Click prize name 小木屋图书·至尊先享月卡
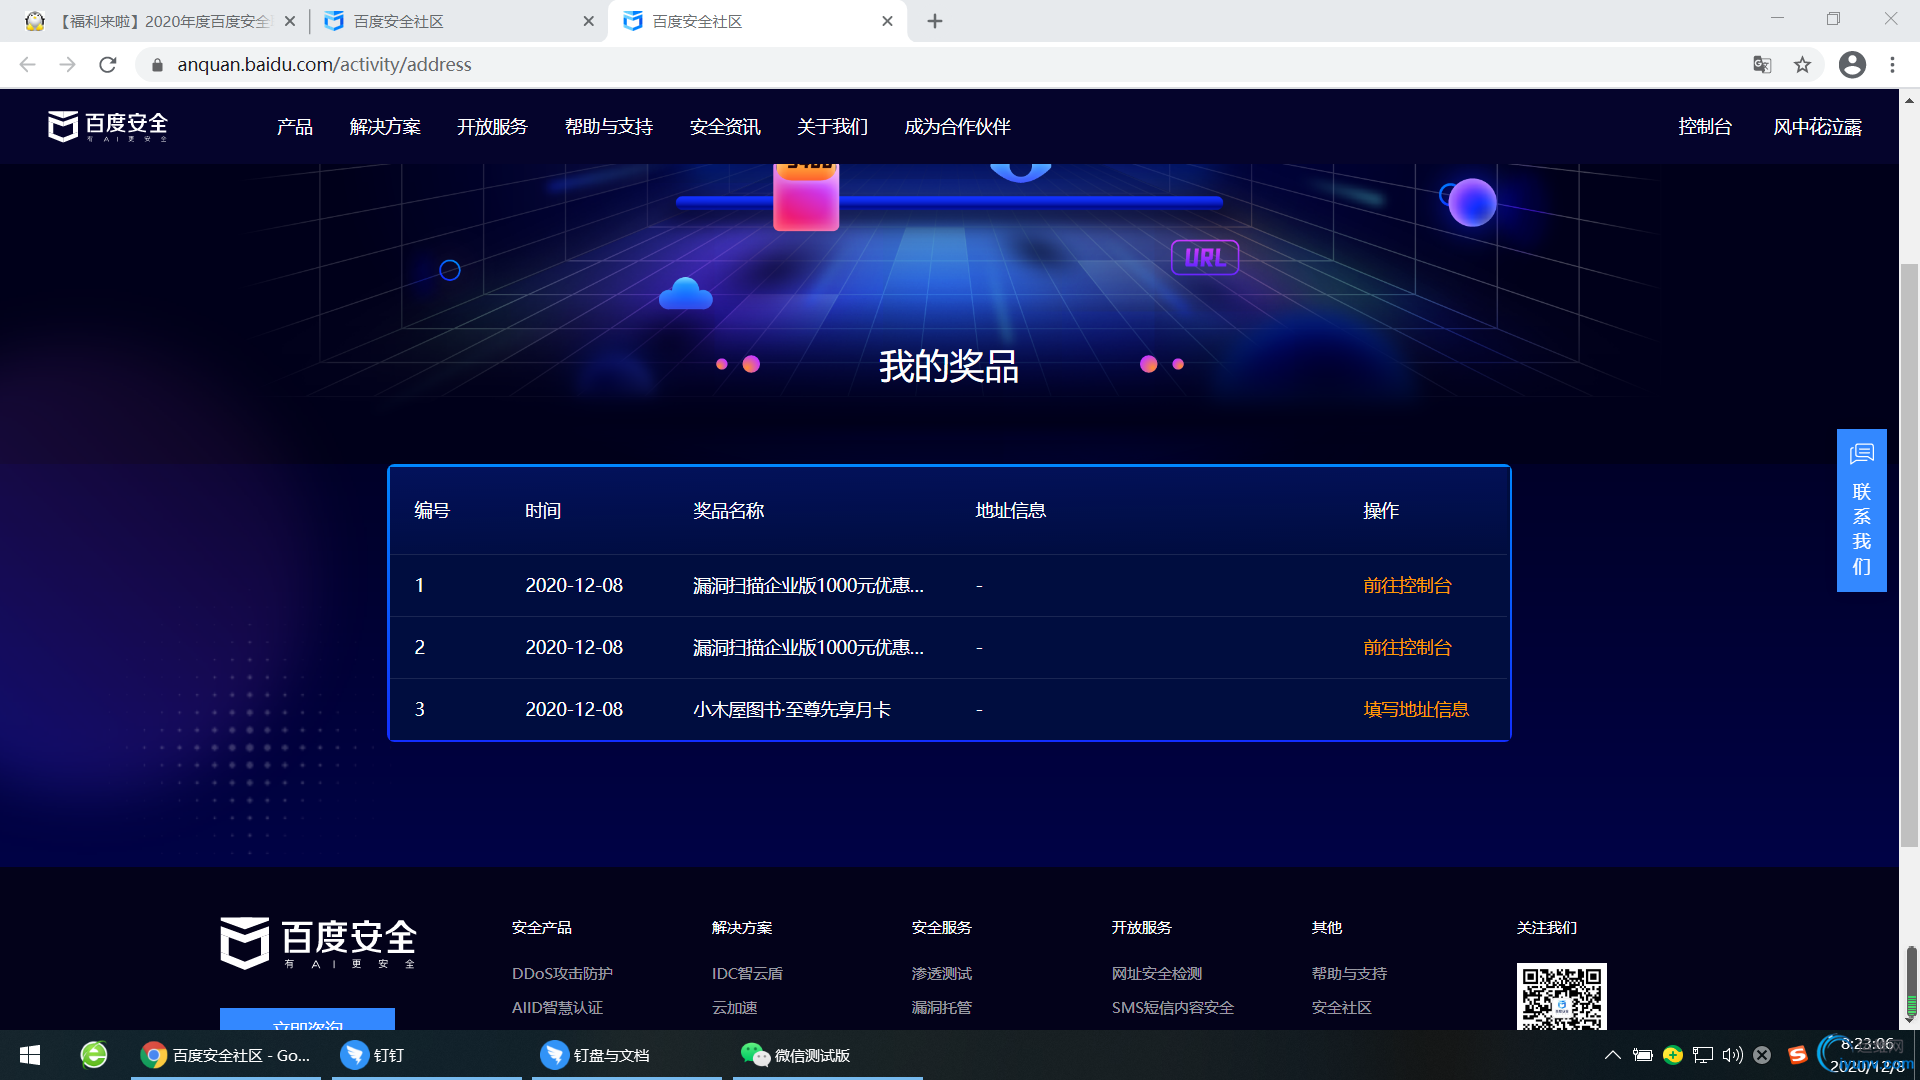The width and height of the screenshot is (1920, 1080). coord(792,710)
